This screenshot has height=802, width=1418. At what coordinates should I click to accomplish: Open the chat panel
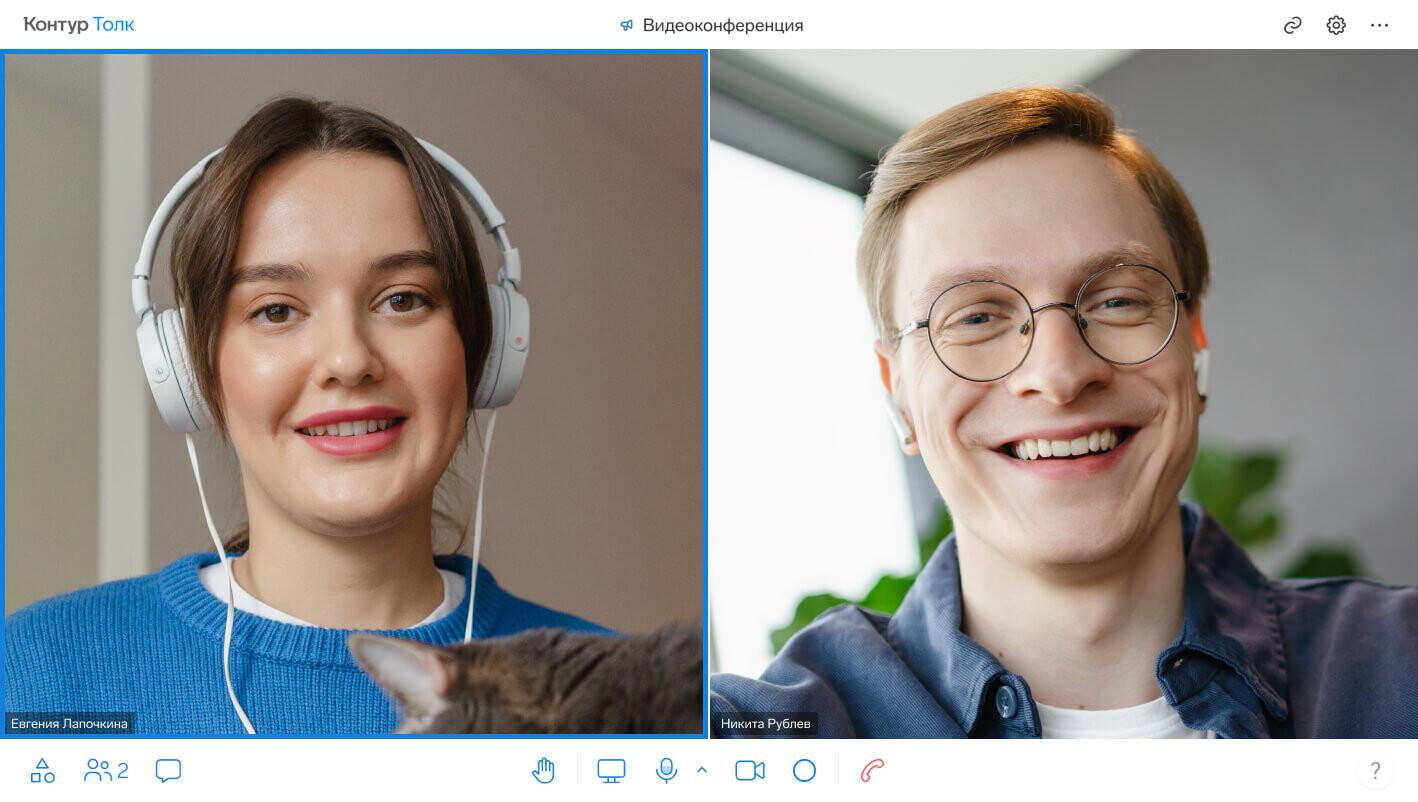168,770
